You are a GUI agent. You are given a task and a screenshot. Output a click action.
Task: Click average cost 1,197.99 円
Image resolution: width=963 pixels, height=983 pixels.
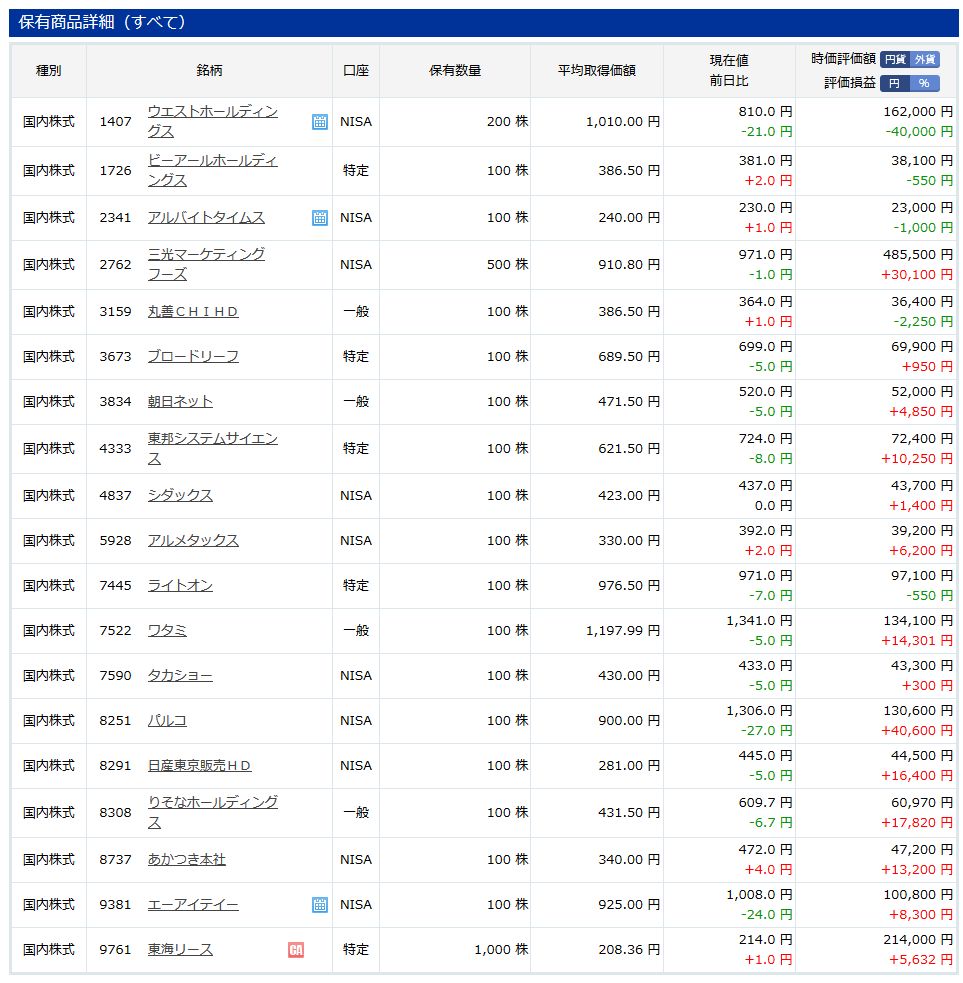click(623, 631)
